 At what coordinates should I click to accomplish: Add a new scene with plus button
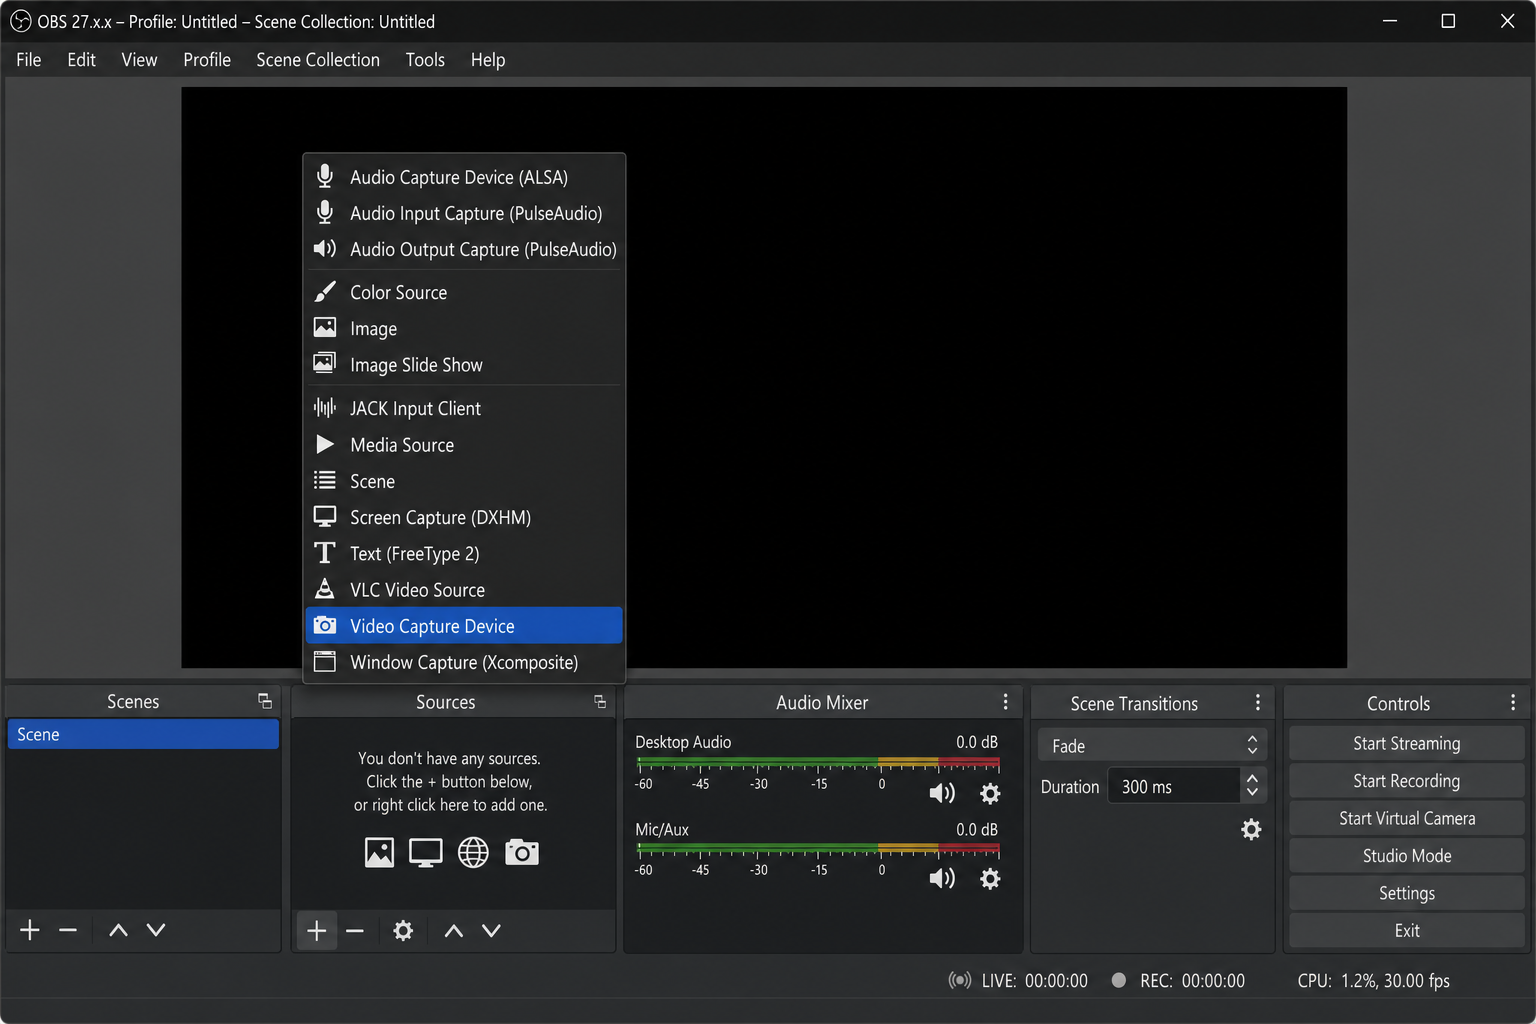[x=30, y=930]
